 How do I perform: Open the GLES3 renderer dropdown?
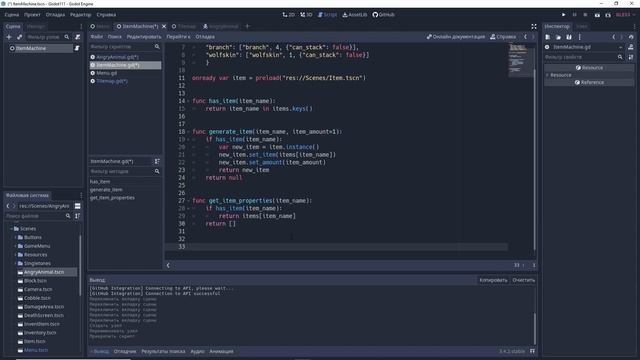tap(625, 15)
